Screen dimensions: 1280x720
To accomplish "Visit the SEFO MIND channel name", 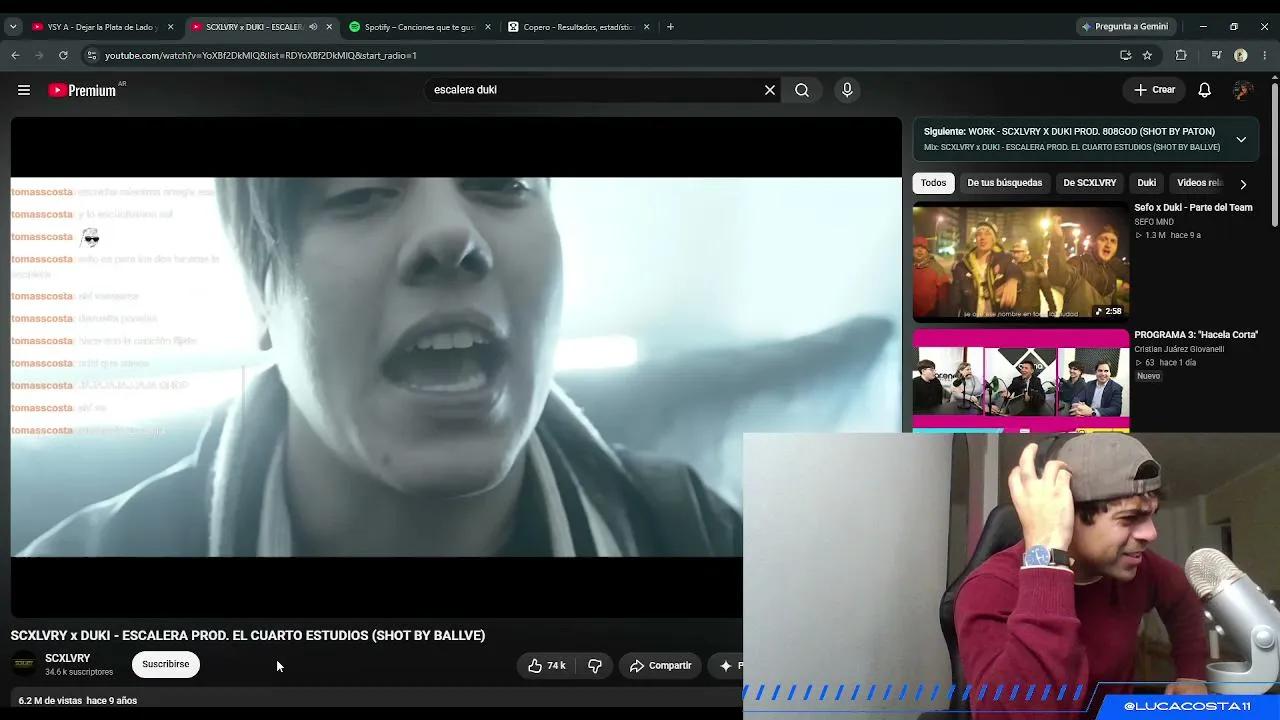I will point(1154,222).
